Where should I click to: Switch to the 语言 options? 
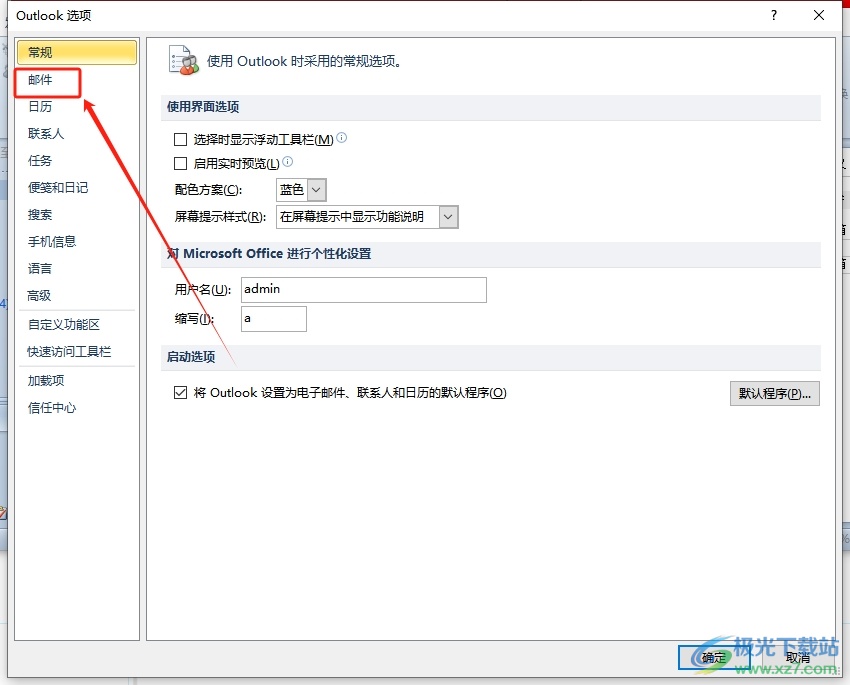coord(40,269)
